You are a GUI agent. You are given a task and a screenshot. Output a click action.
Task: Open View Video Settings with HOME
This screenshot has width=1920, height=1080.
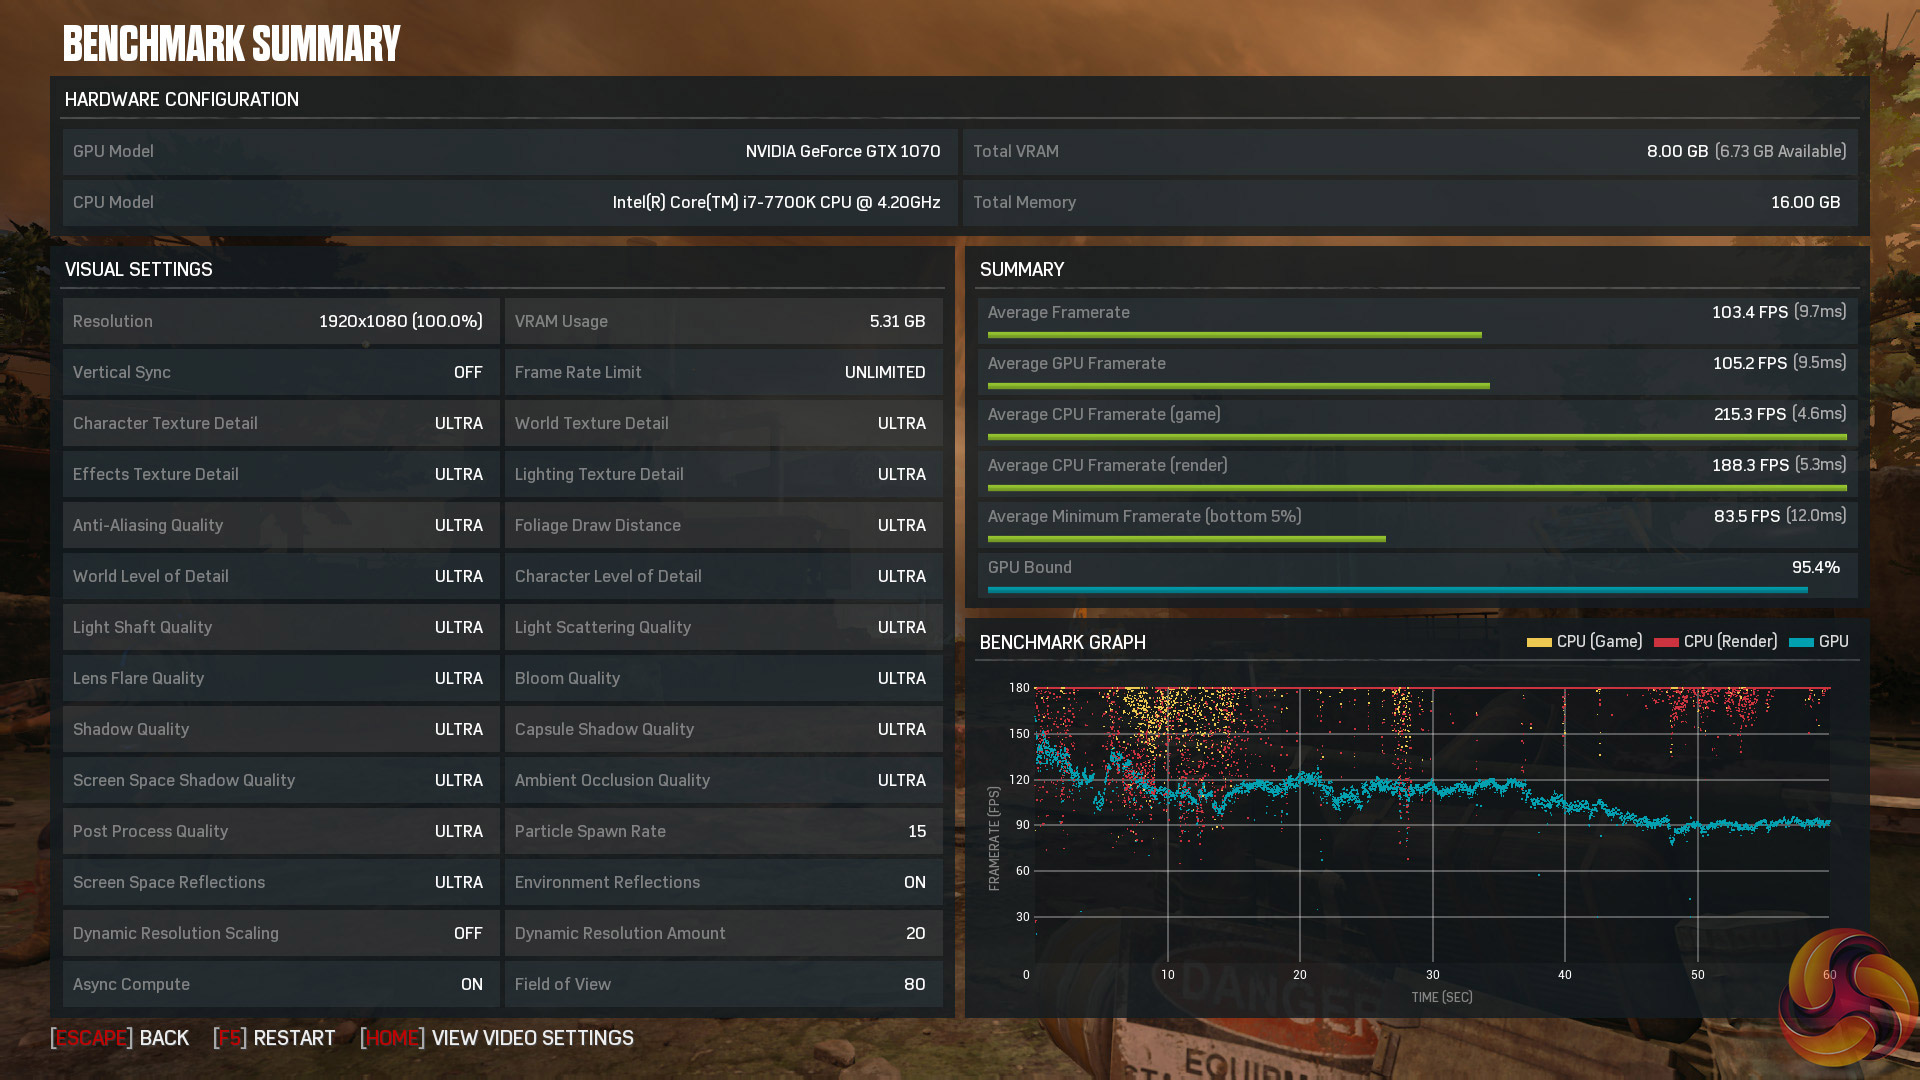497,1038
